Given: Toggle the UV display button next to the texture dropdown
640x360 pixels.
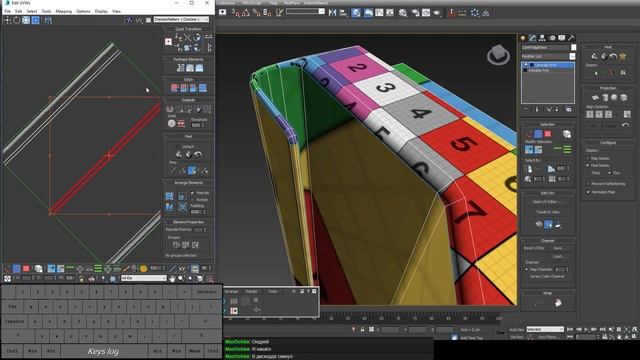Looking at the screenshot, I should tap(139, 20).
